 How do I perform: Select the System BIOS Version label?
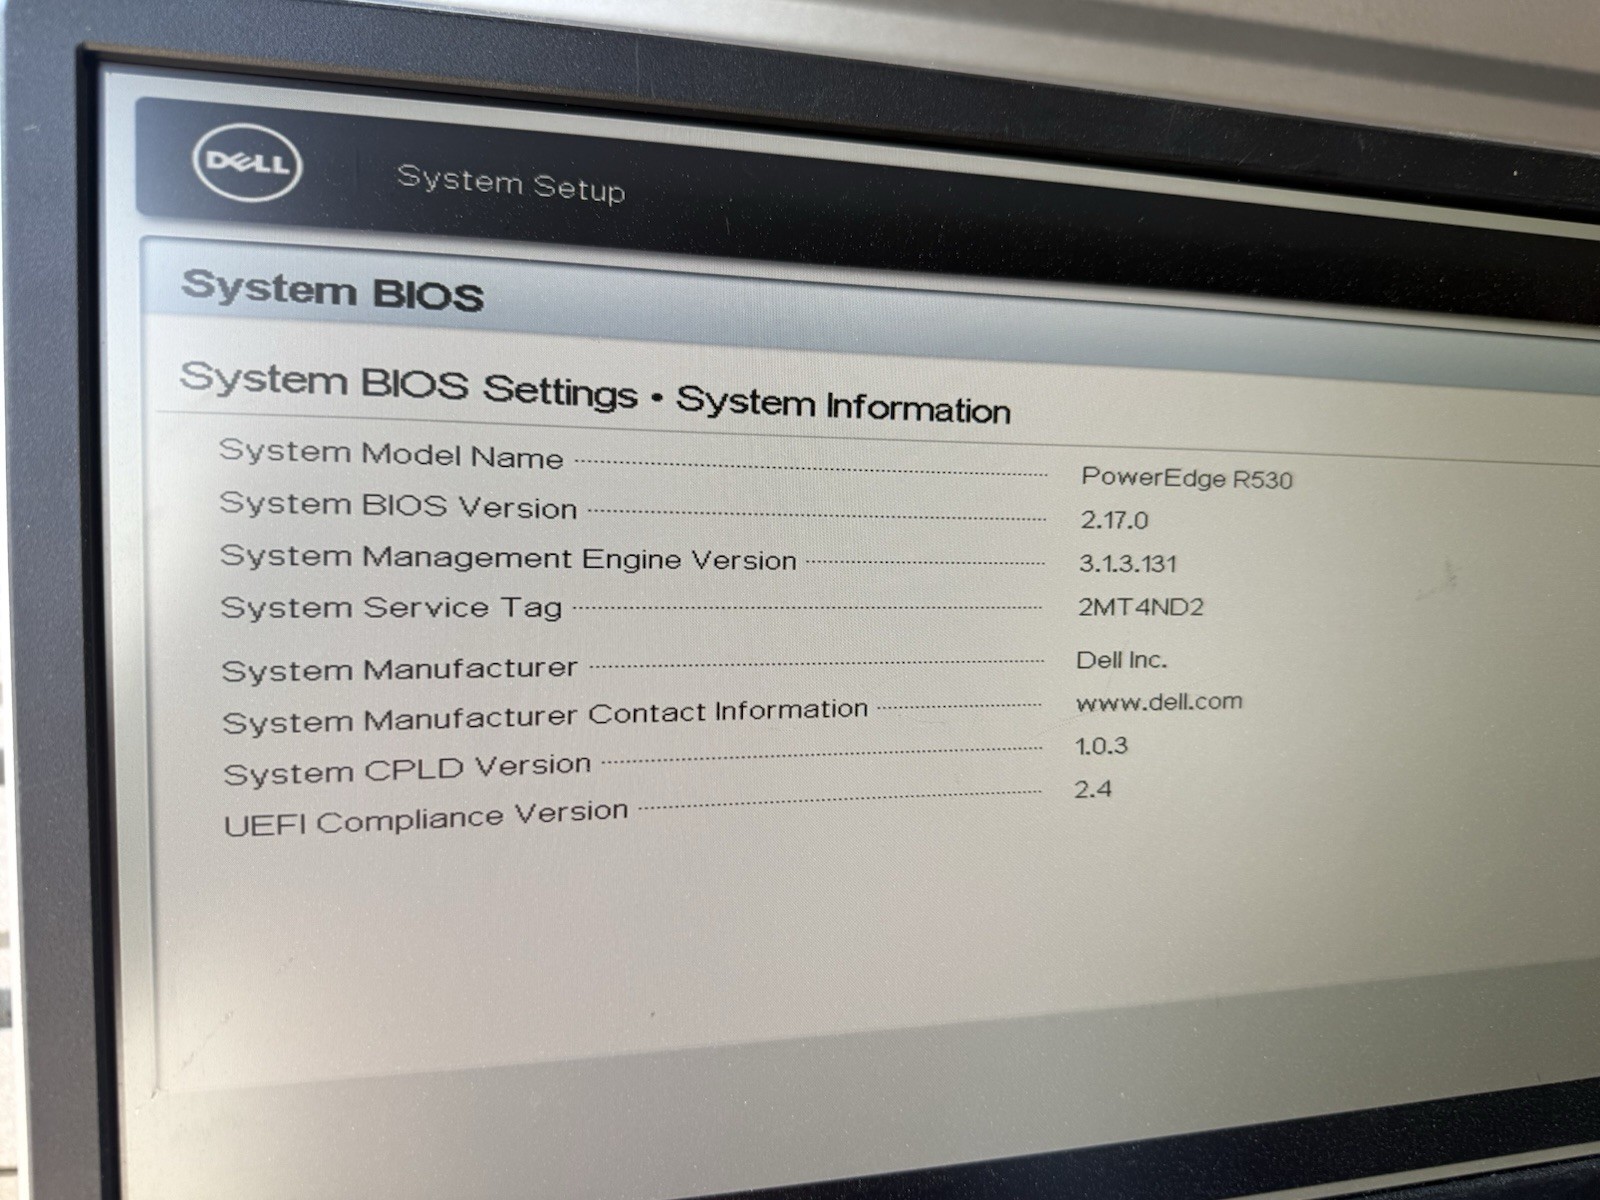click(398, 505)
